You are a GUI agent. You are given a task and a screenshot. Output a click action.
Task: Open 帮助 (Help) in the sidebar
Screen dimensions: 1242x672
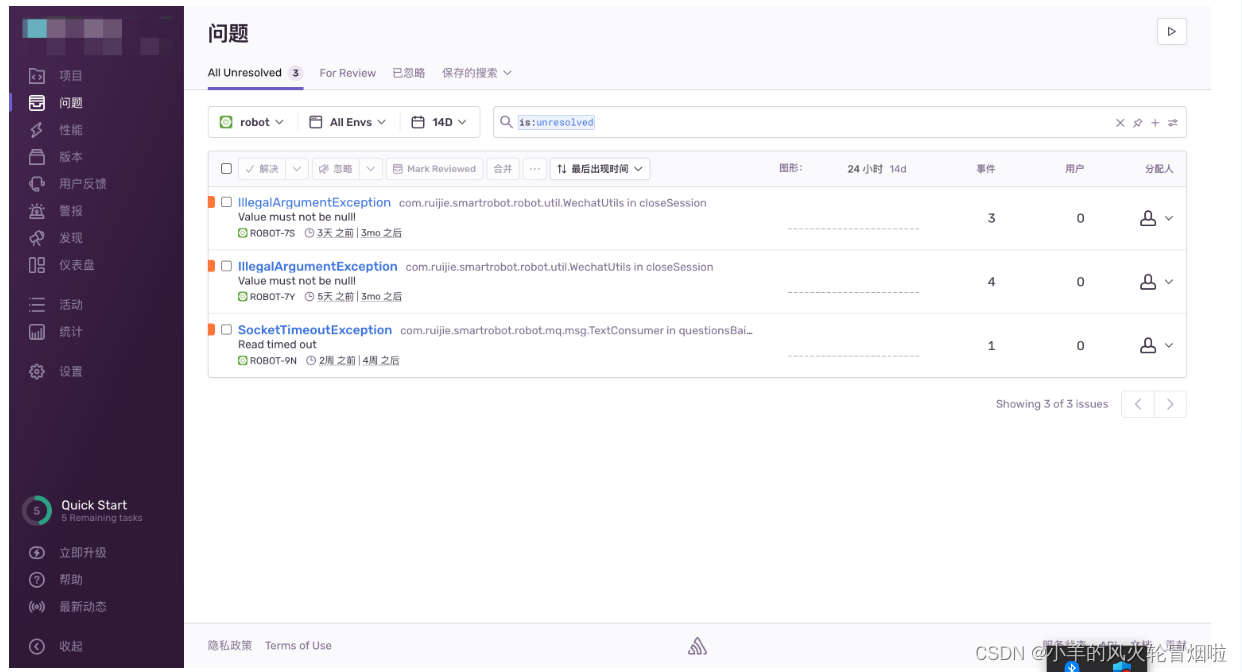tap(58, 580)
